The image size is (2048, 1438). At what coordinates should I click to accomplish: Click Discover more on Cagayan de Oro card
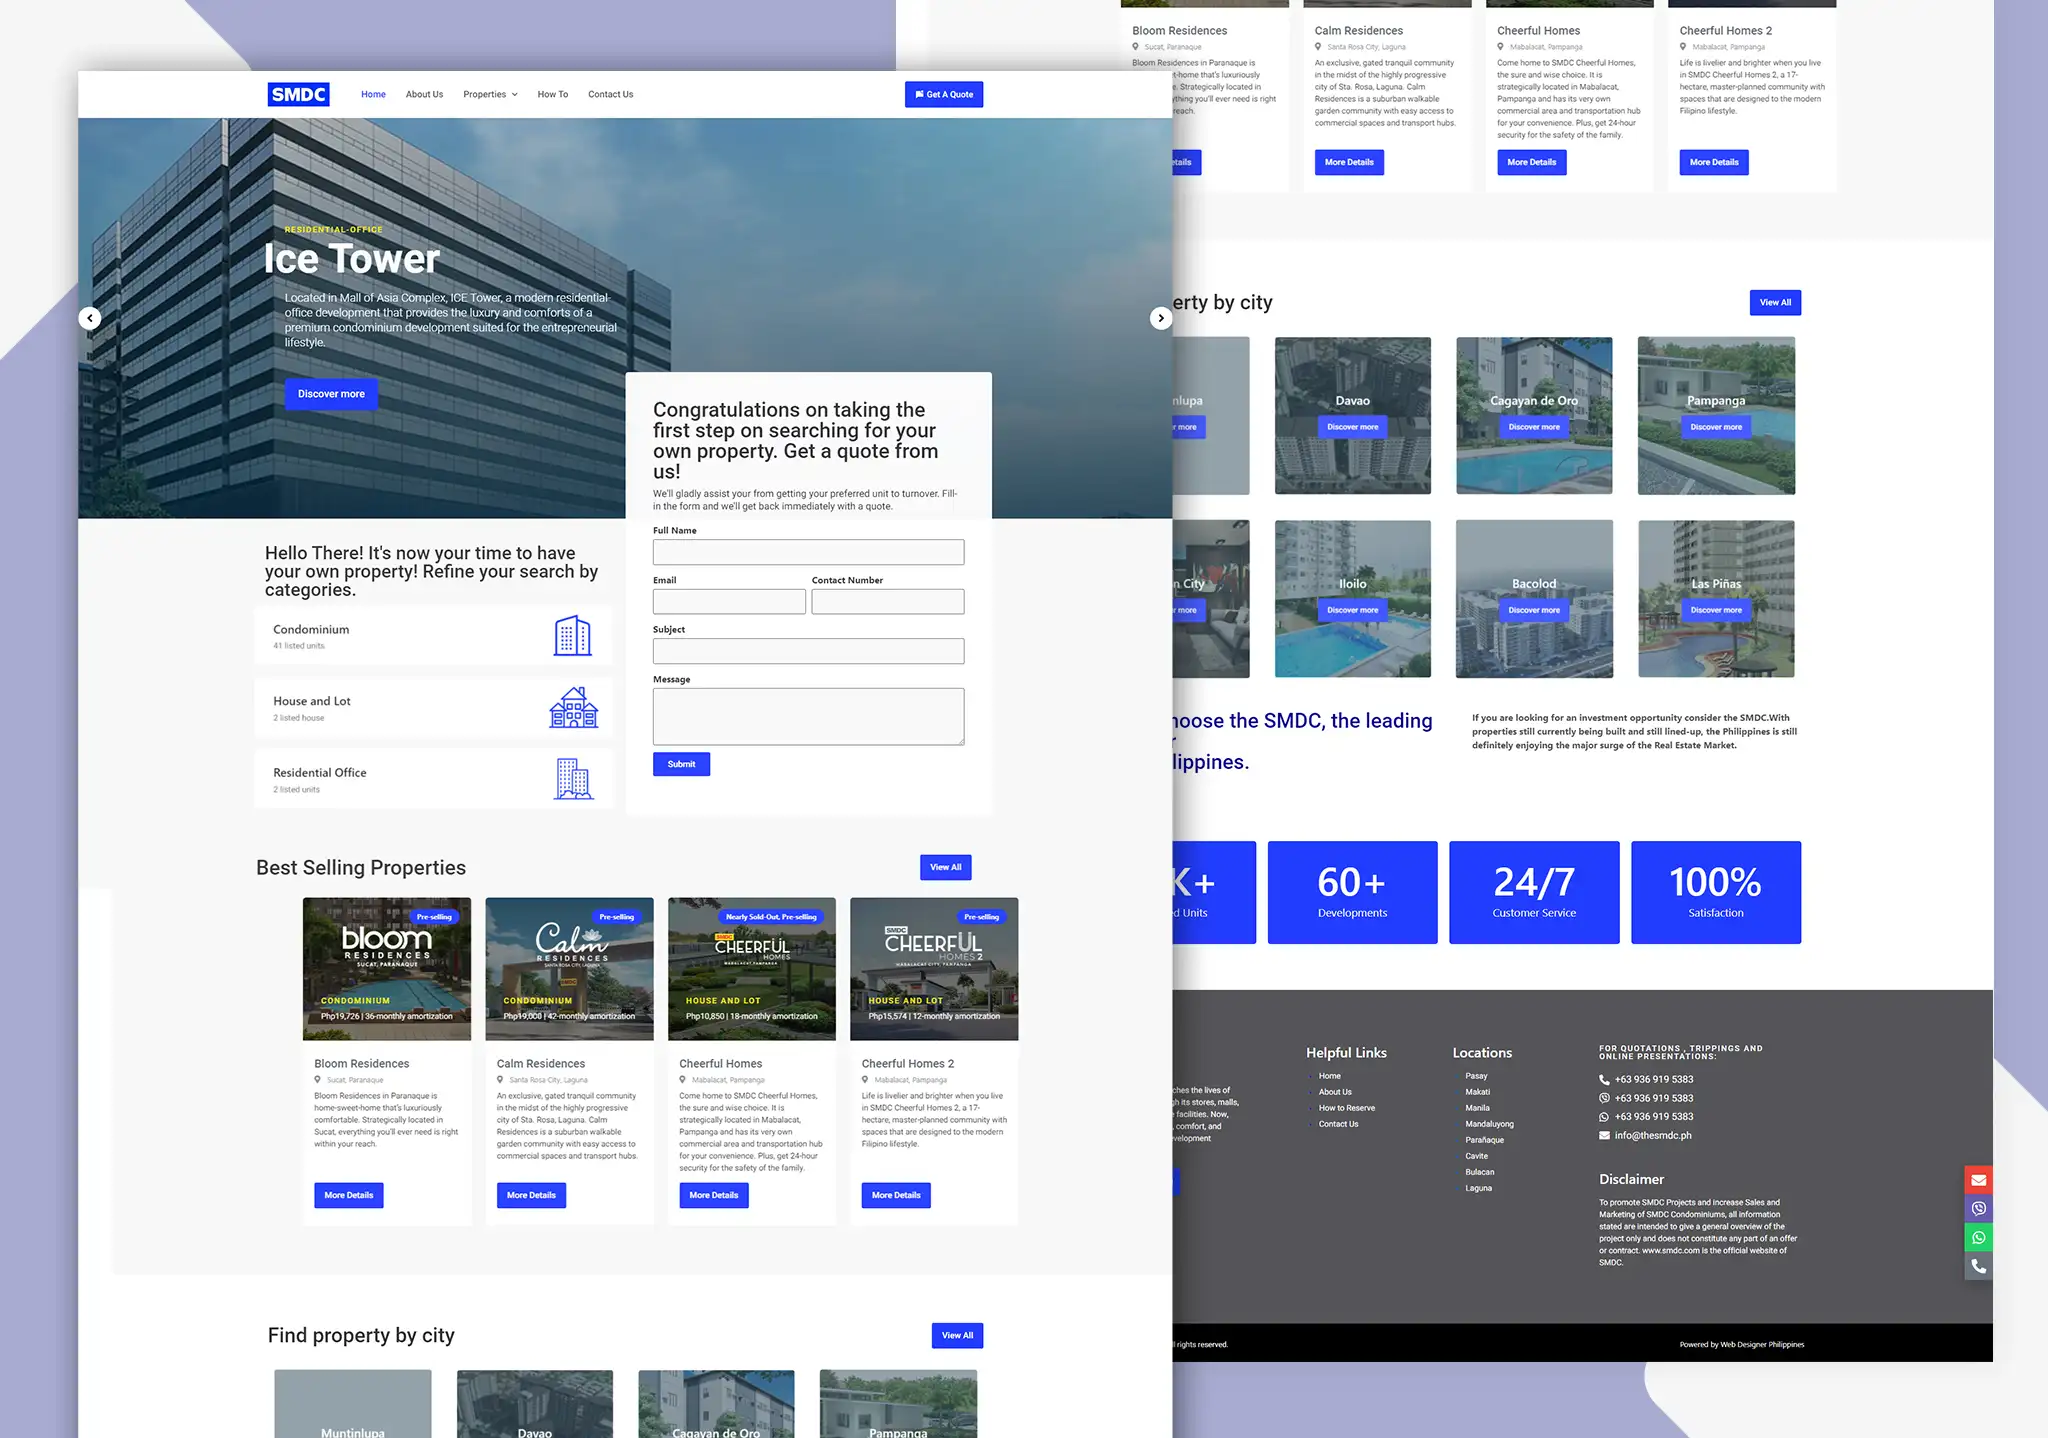(x=1534, y=427)
